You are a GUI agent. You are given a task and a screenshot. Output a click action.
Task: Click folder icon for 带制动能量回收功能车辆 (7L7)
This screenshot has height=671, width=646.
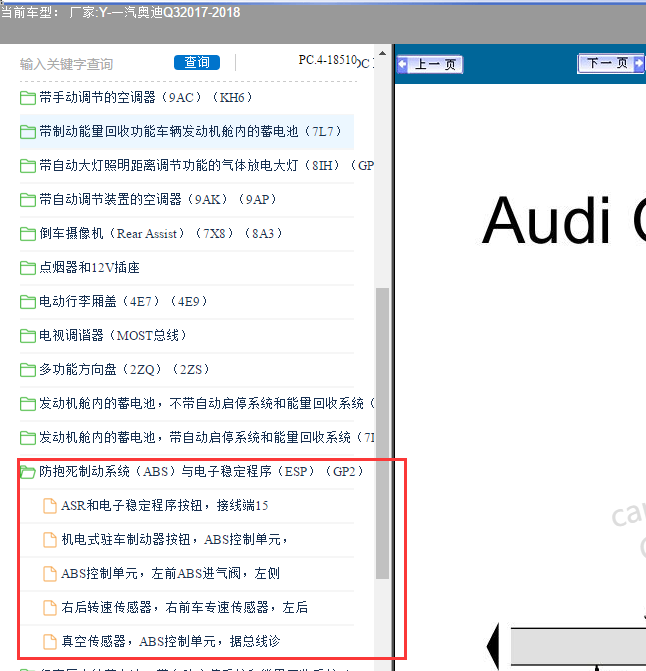point(28,132)
